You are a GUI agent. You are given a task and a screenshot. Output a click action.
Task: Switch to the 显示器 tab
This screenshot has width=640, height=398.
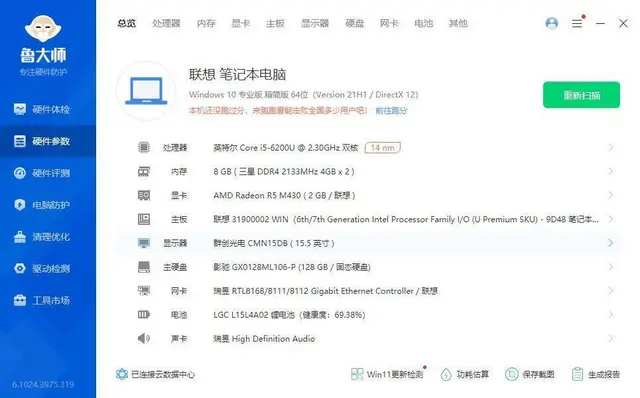(315, 23)
